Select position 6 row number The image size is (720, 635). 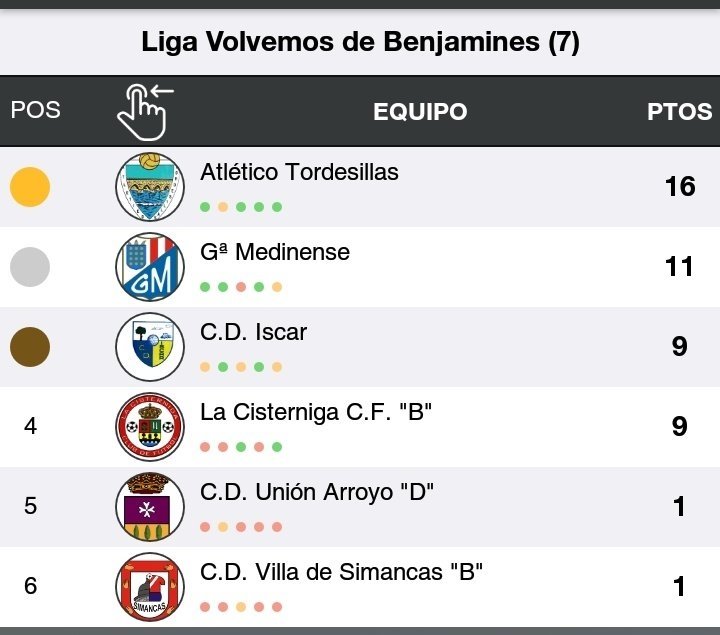30,586
